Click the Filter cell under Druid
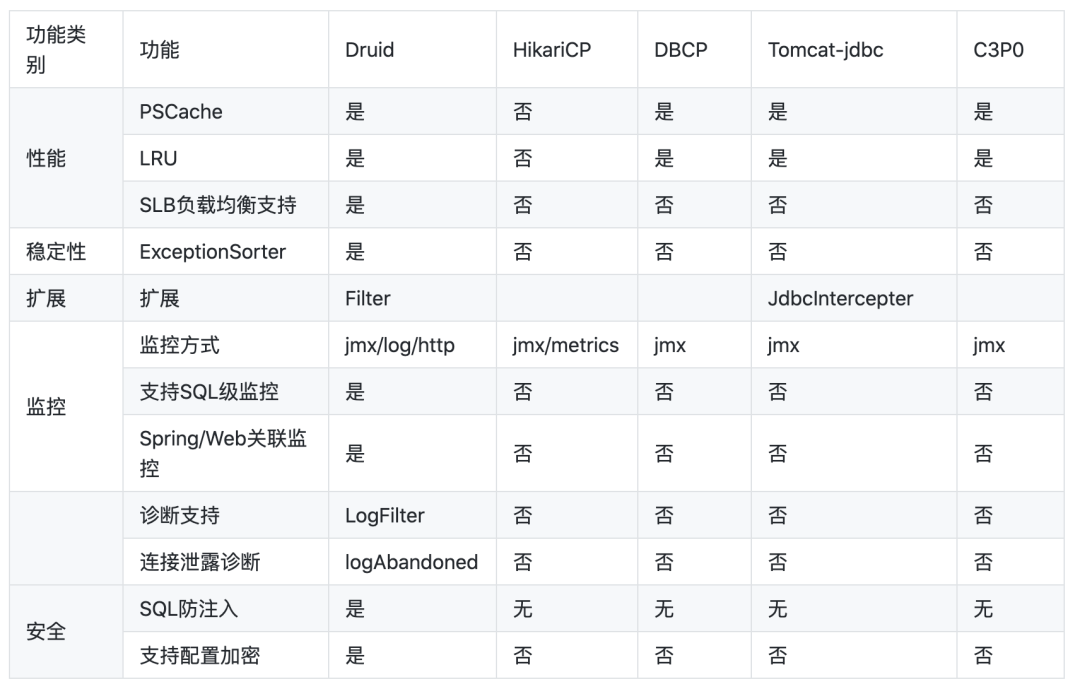 click(367, 298)
